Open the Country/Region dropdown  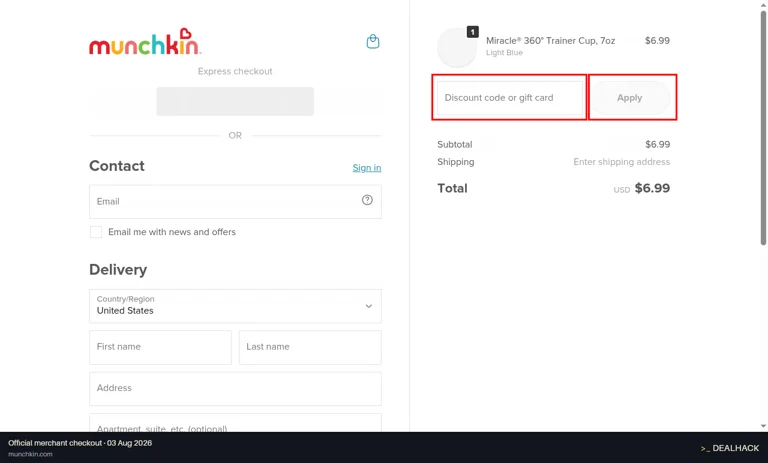235,306
